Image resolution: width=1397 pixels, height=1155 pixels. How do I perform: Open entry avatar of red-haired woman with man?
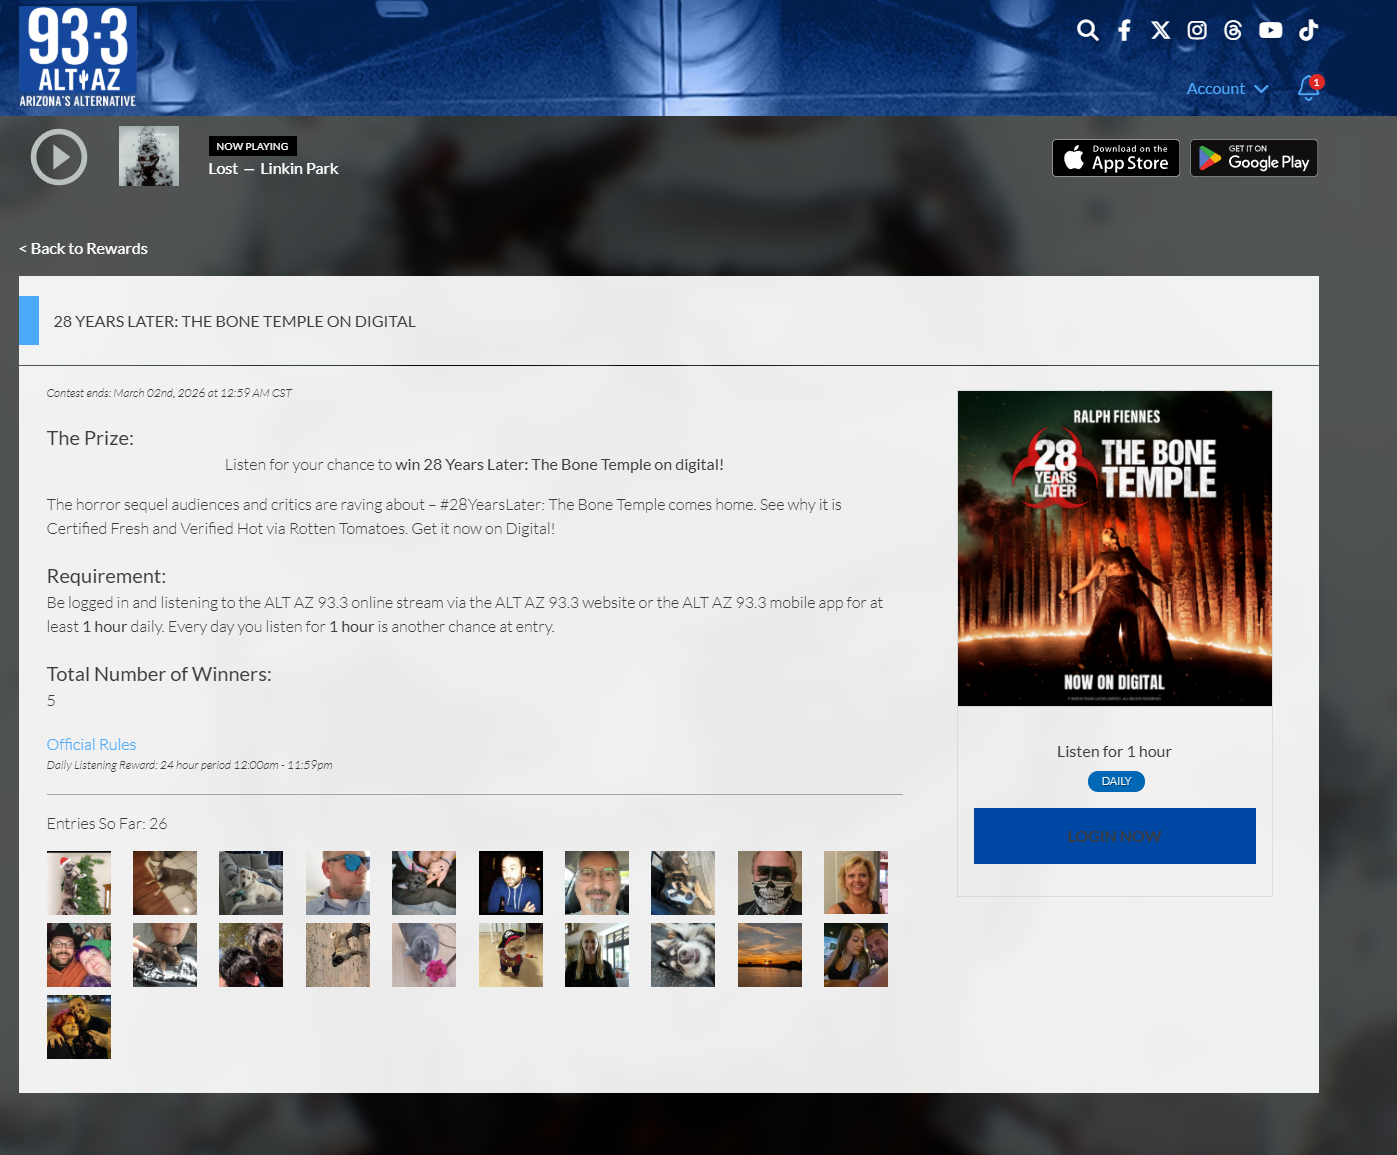click(x=79, y=1027)
